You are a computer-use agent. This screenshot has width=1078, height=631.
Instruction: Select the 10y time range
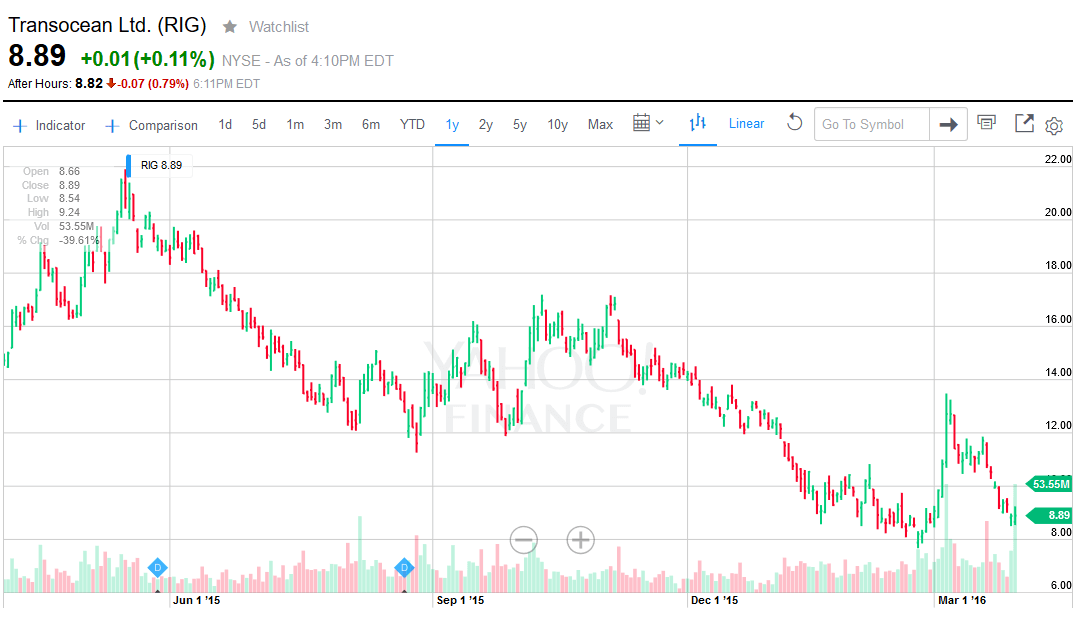pos(557,124)
